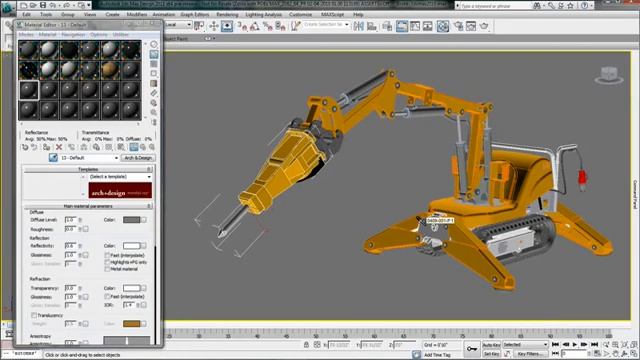Screen dimensions: 640x360
Task: Select the tan colored material sample sphere
Action: click(x=110, y=70)
